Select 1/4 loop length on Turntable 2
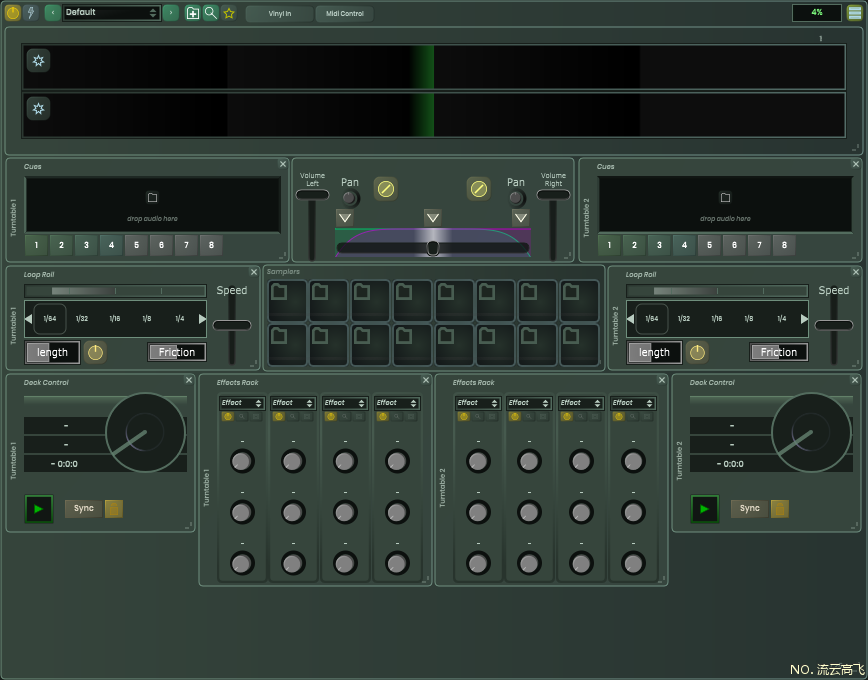The image size is (868, 680). [782, 318]
